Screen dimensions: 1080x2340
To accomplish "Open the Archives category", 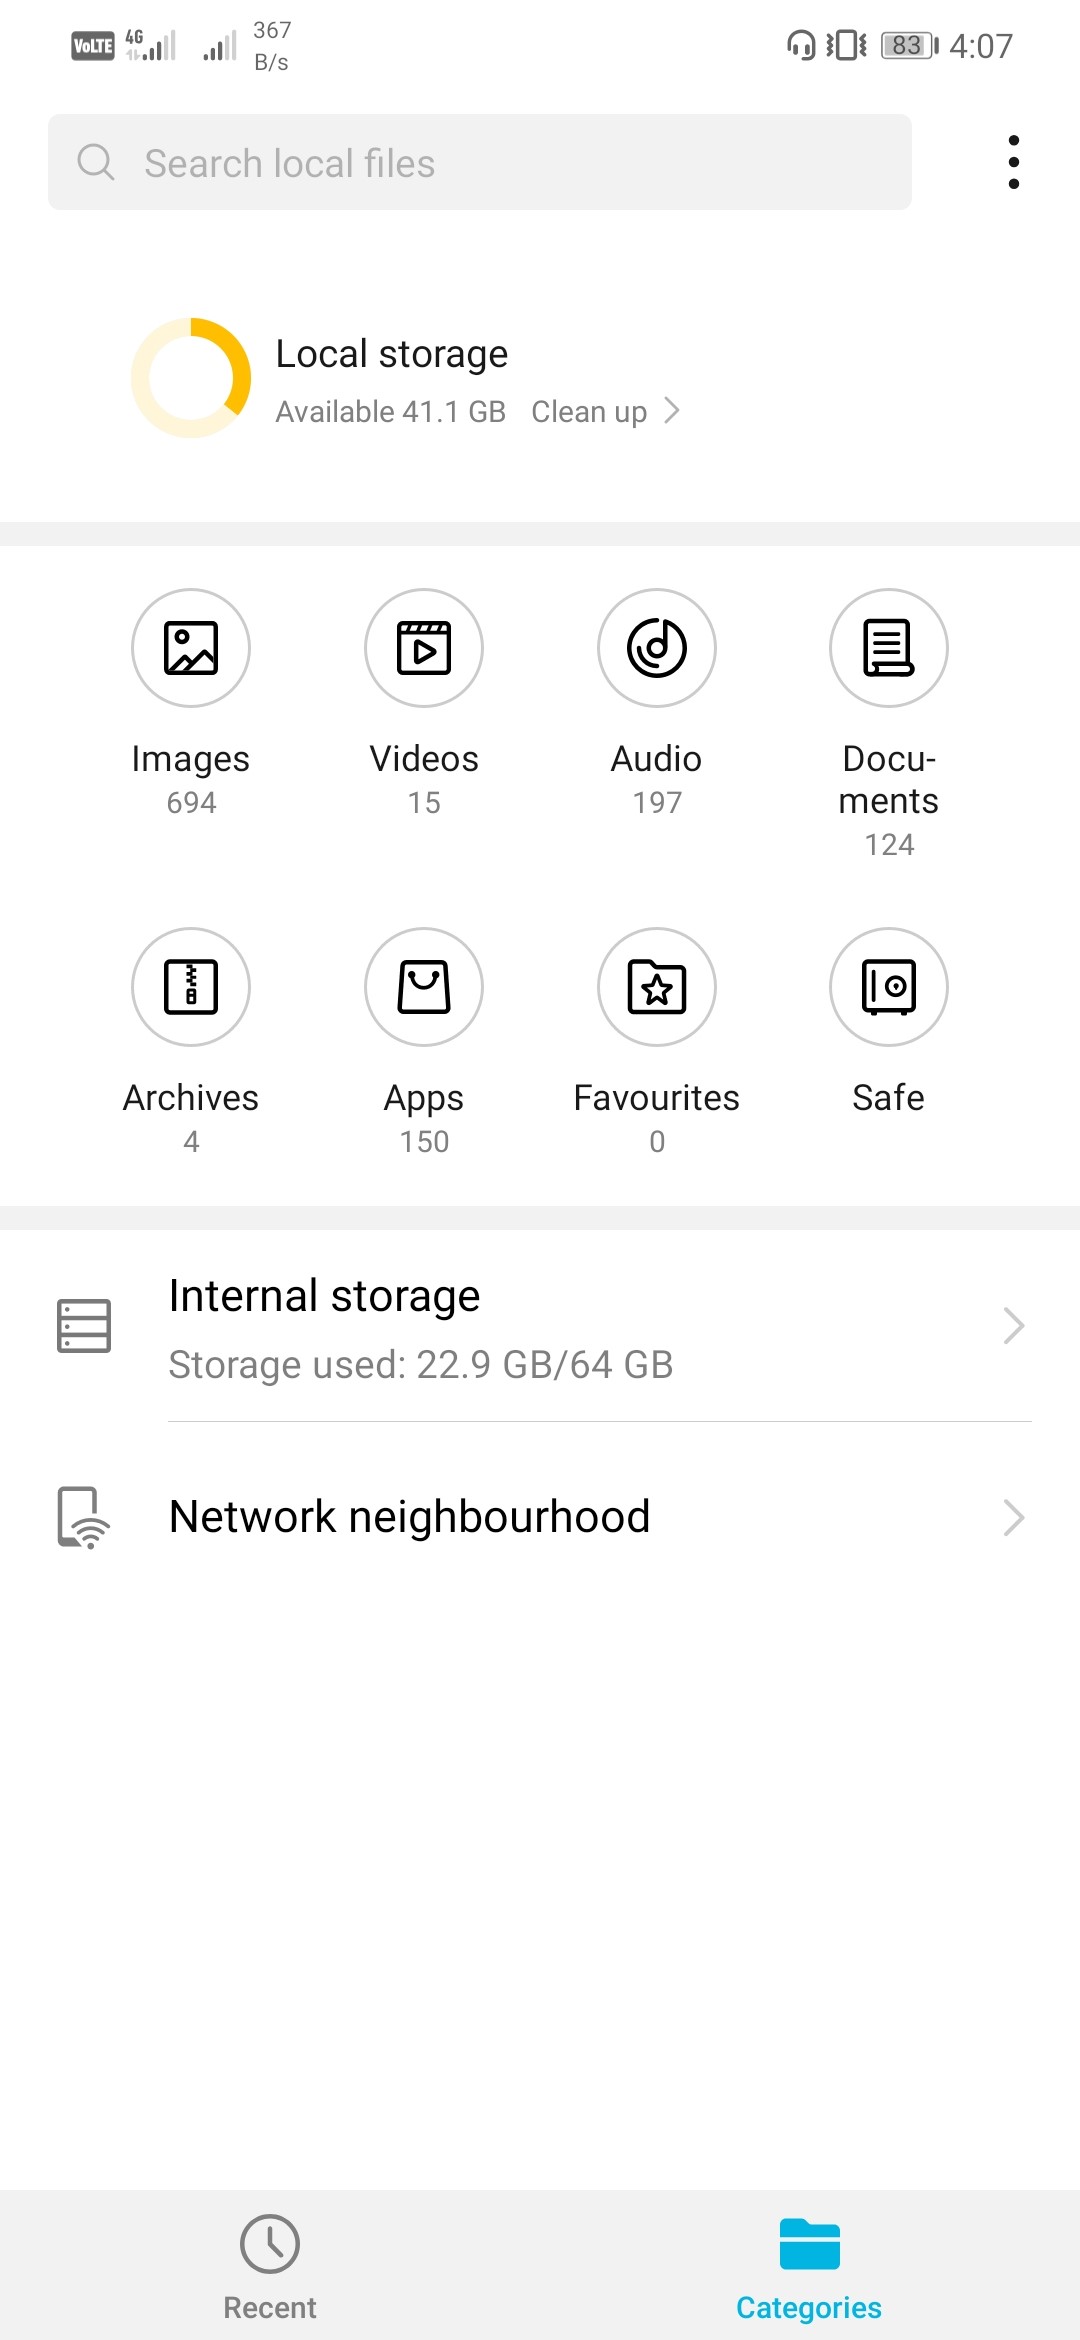I will 191,987.
